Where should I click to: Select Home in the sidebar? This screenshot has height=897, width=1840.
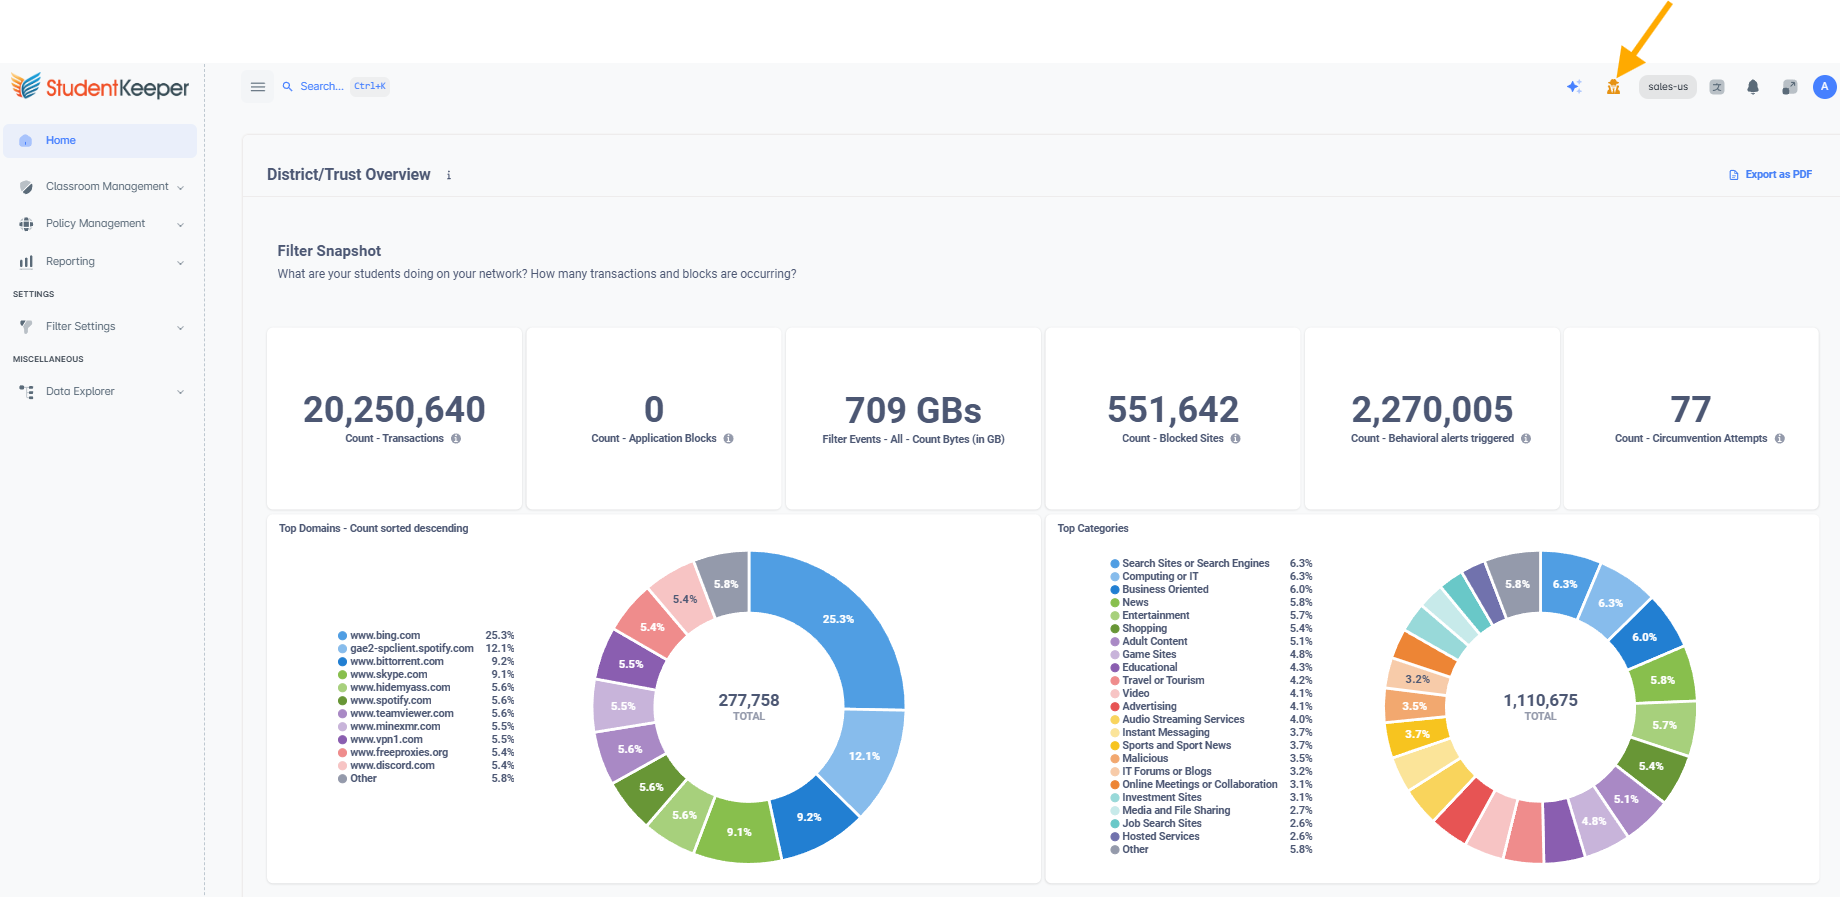[100, 141]
